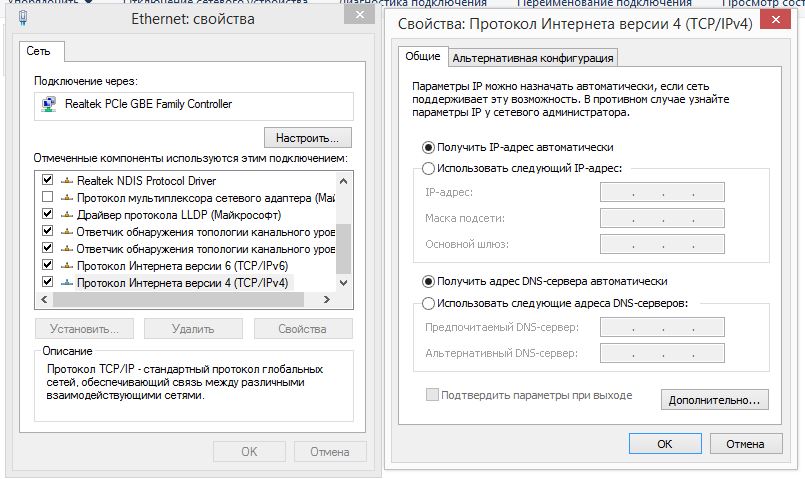
Task: Uncheck Протокол Интернета версии 6 (TCP/IPv6)
Action: coord(47,264)
